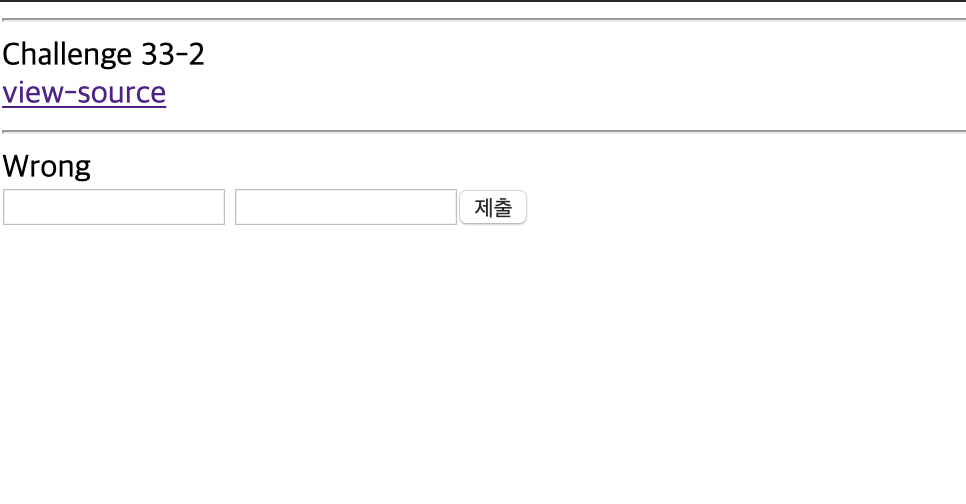Click the Challenge 33-2 heading text

pyautogui.click(x=104, y=54)
